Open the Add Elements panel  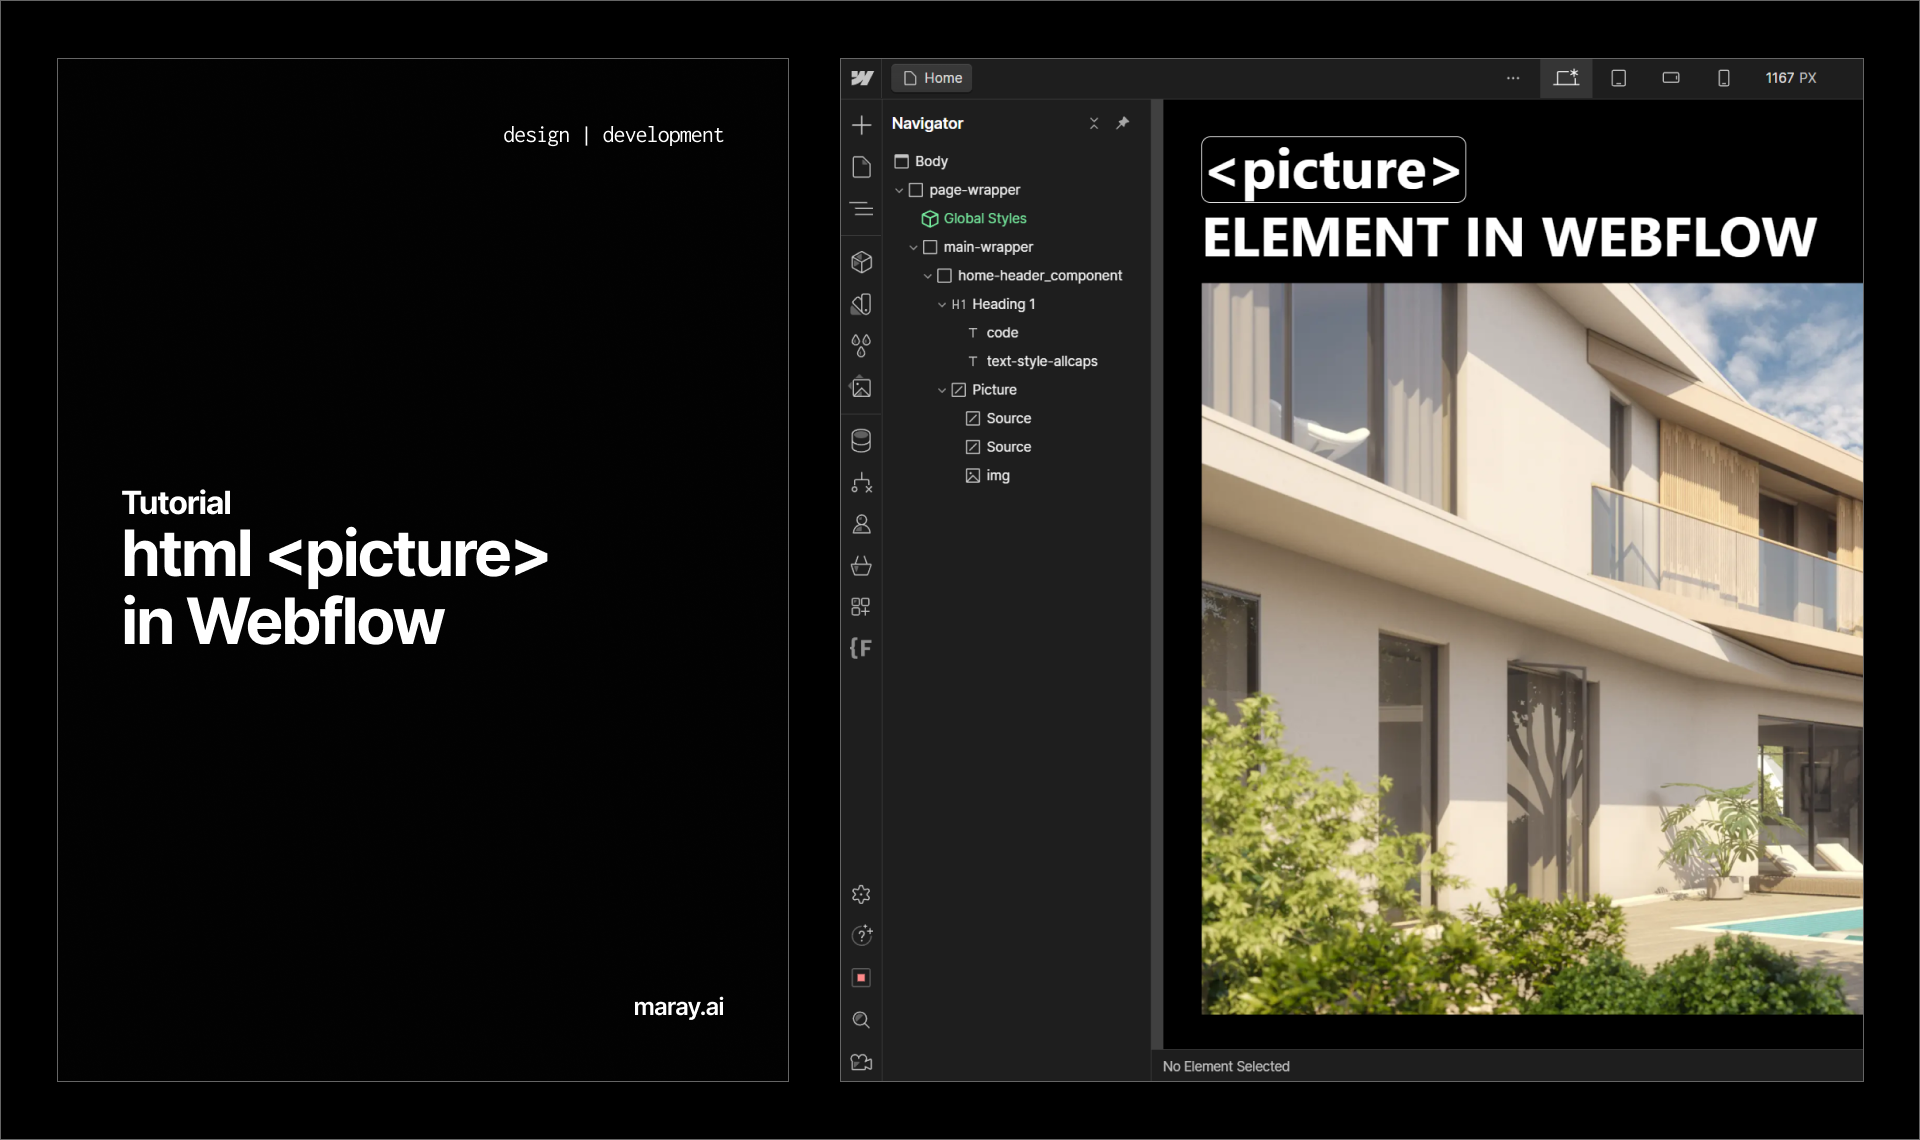[861, 125]
